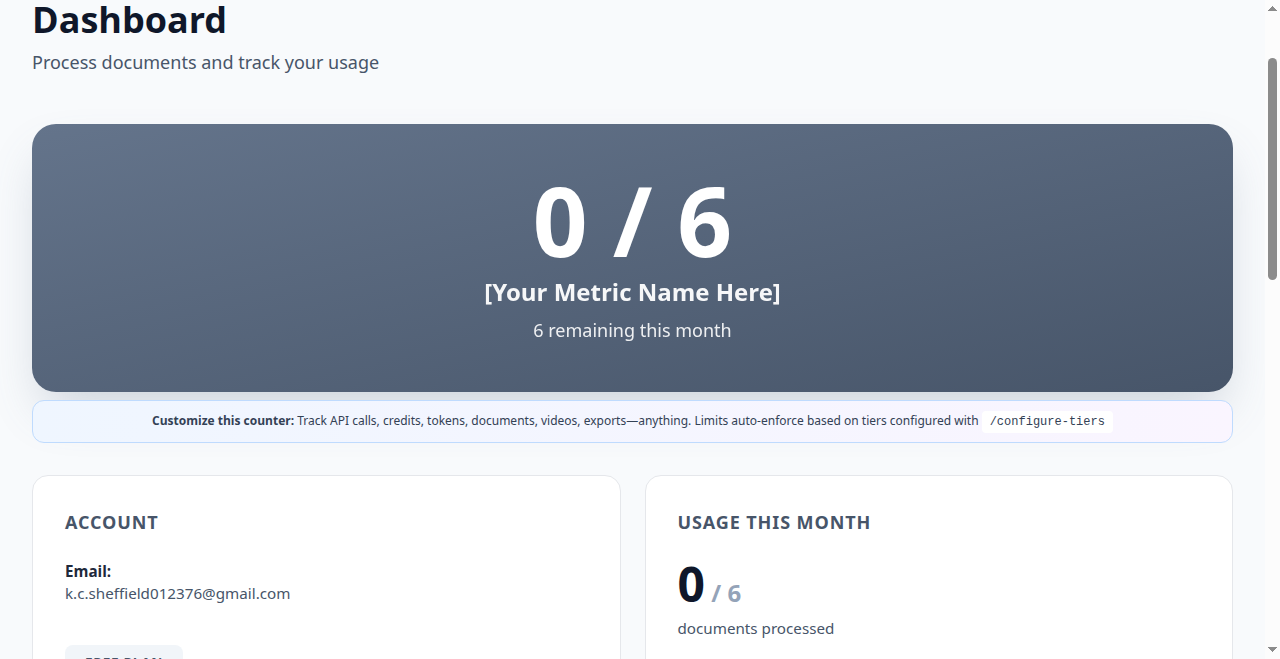Select the '[Your Metric Name Here]' label
Screen dimensions: 1280x659
click(632, 293)
